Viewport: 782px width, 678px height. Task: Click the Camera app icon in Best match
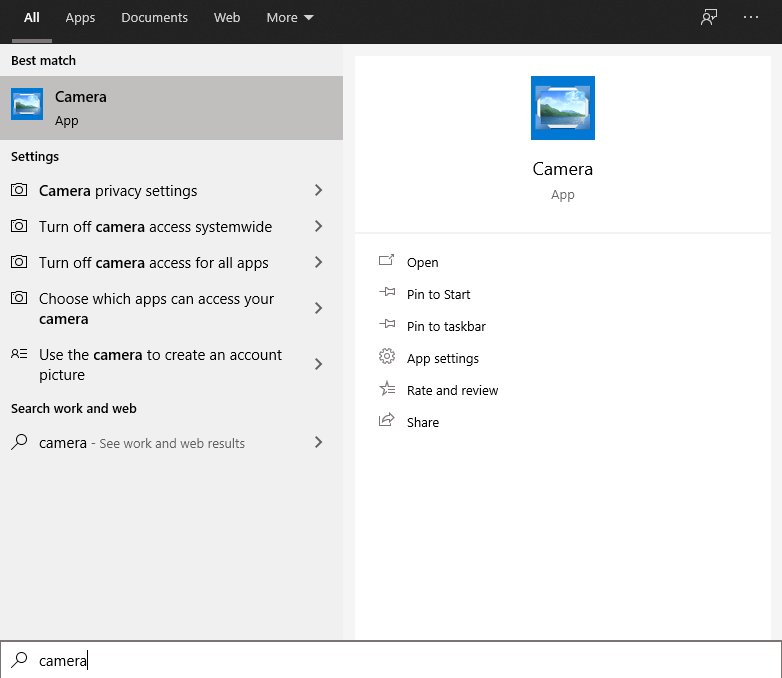[x=27, y=104]
